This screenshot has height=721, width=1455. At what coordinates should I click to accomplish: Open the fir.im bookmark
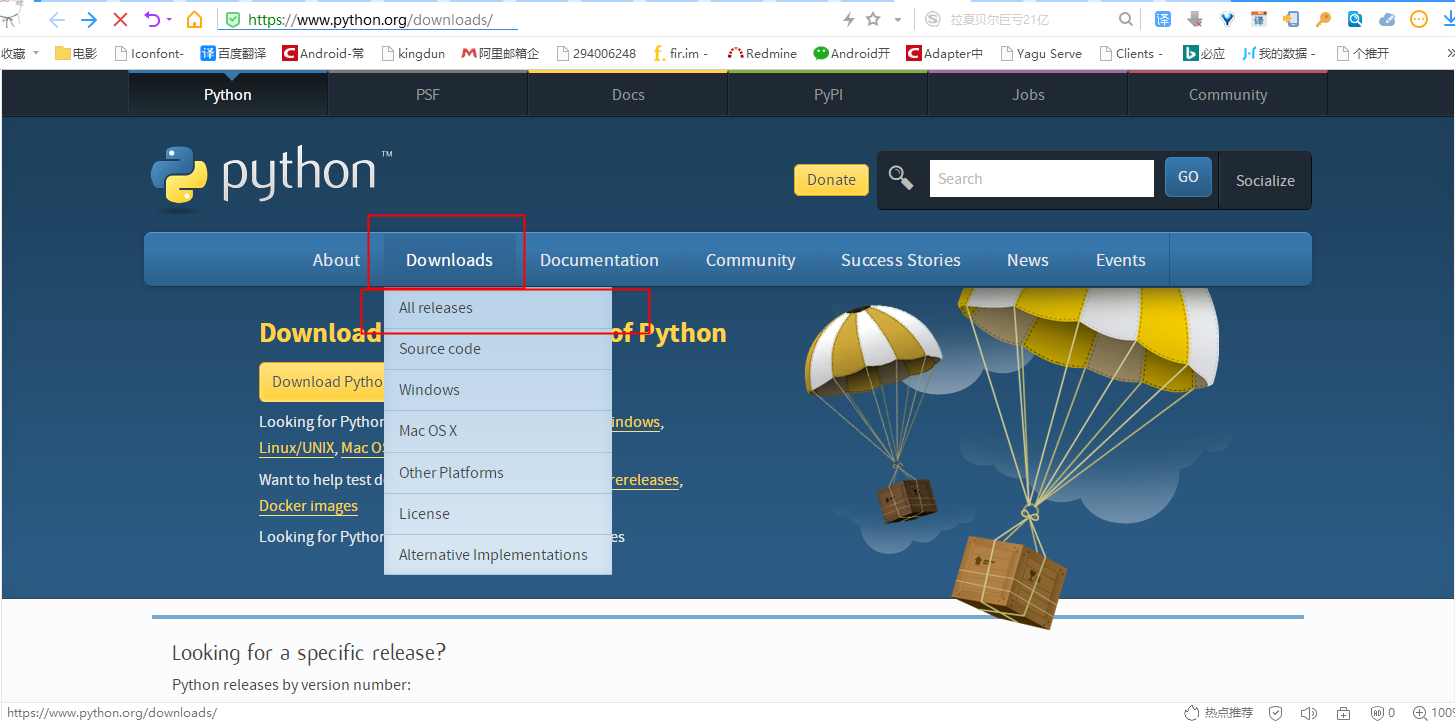pyautogui.click(x=680, y=53)
